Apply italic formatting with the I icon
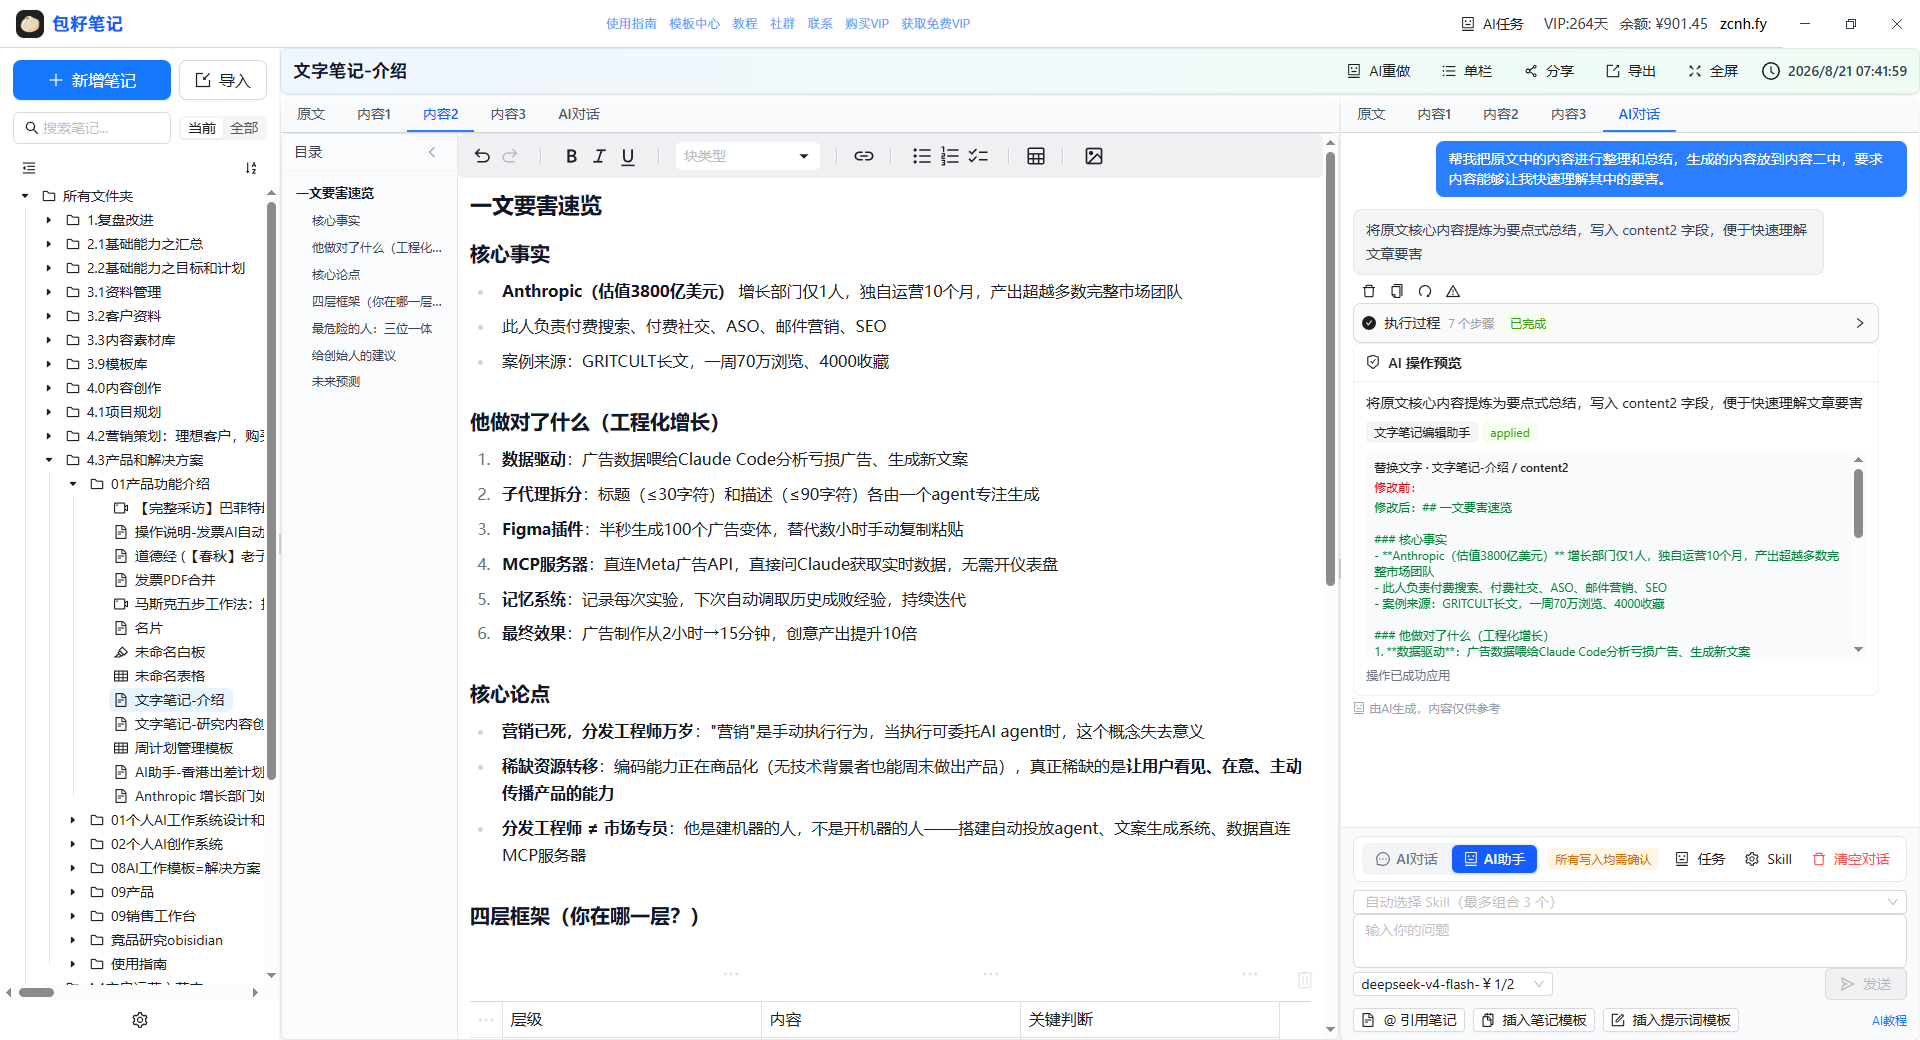1920x1040 pixels. 599,156
